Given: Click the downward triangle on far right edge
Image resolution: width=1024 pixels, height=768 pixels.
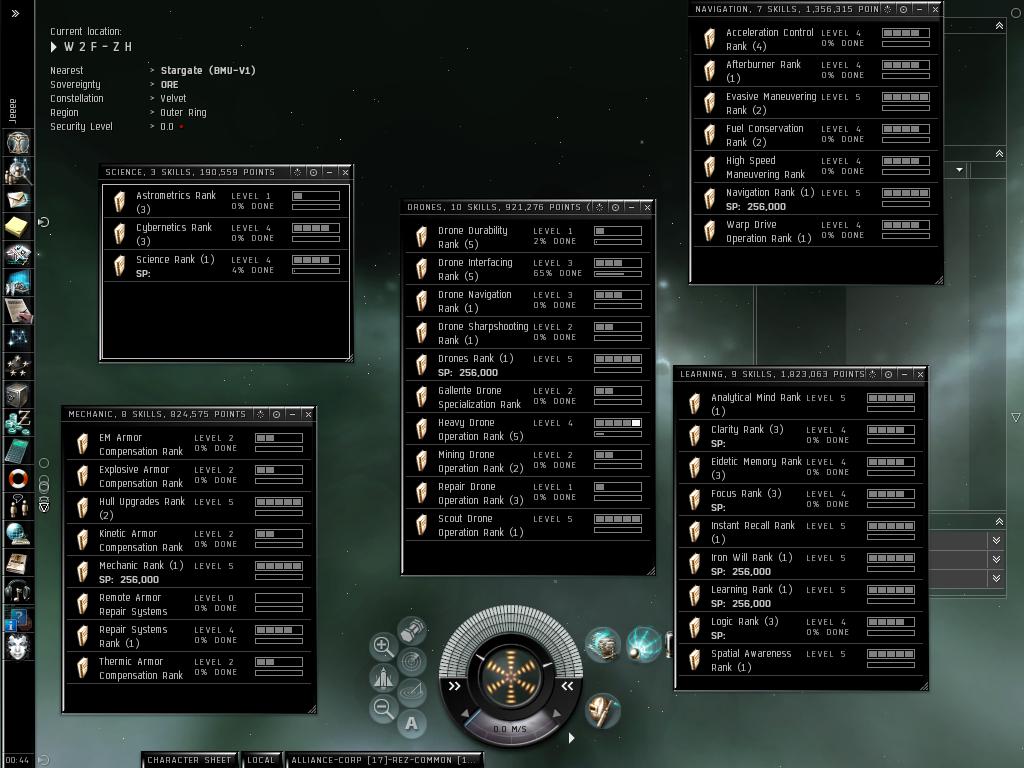Looking at the screenshot, I should [x=1016, y=417].
